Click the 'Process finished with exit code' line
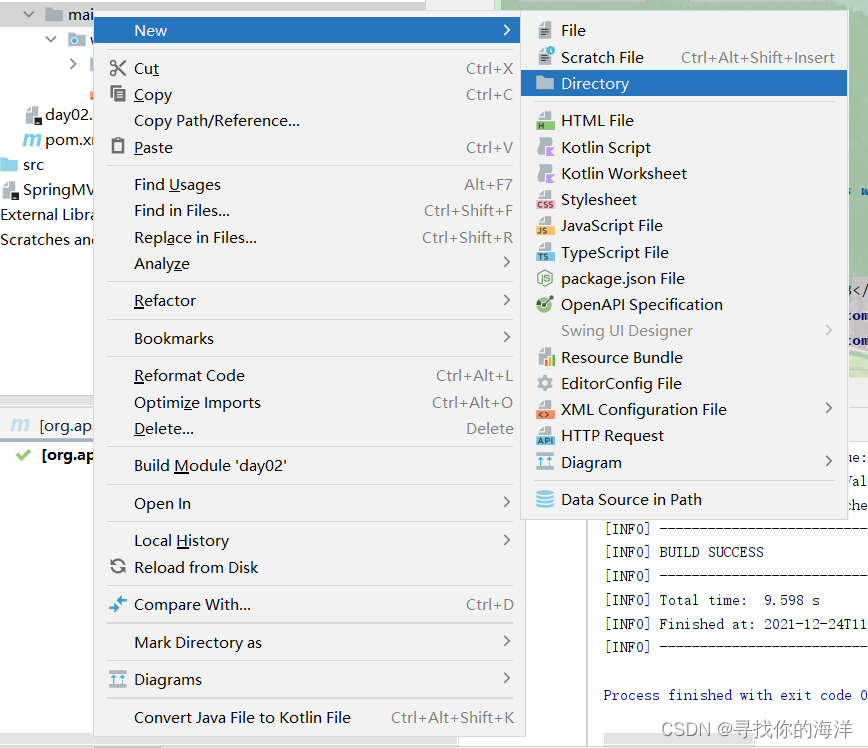 pyautogui.click(x=734, y=695)
